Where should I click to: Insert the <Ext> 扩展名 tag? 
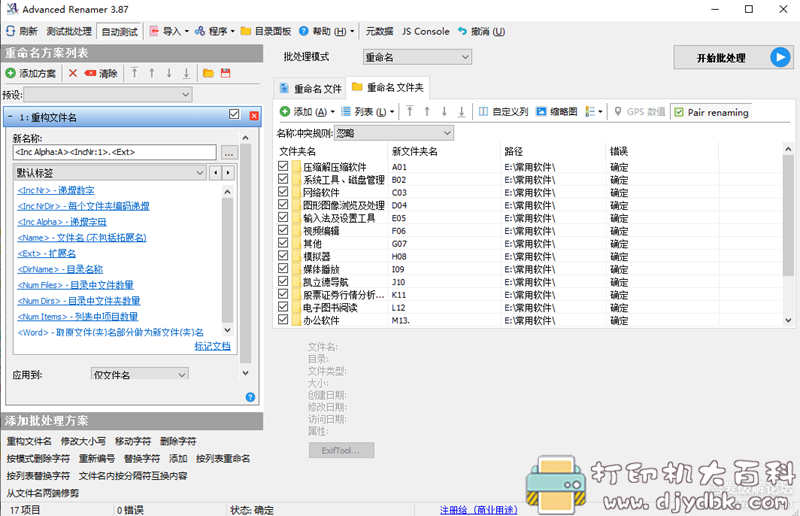click(46, 253)
